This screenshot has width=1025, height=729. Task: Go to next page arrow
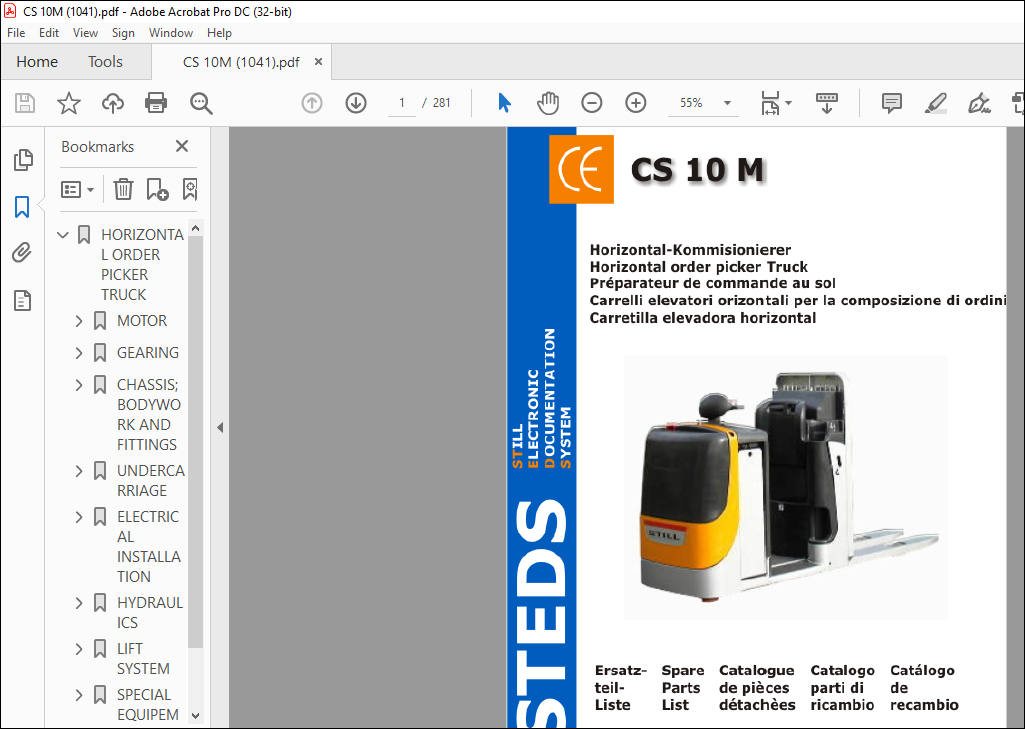(356, 103)
